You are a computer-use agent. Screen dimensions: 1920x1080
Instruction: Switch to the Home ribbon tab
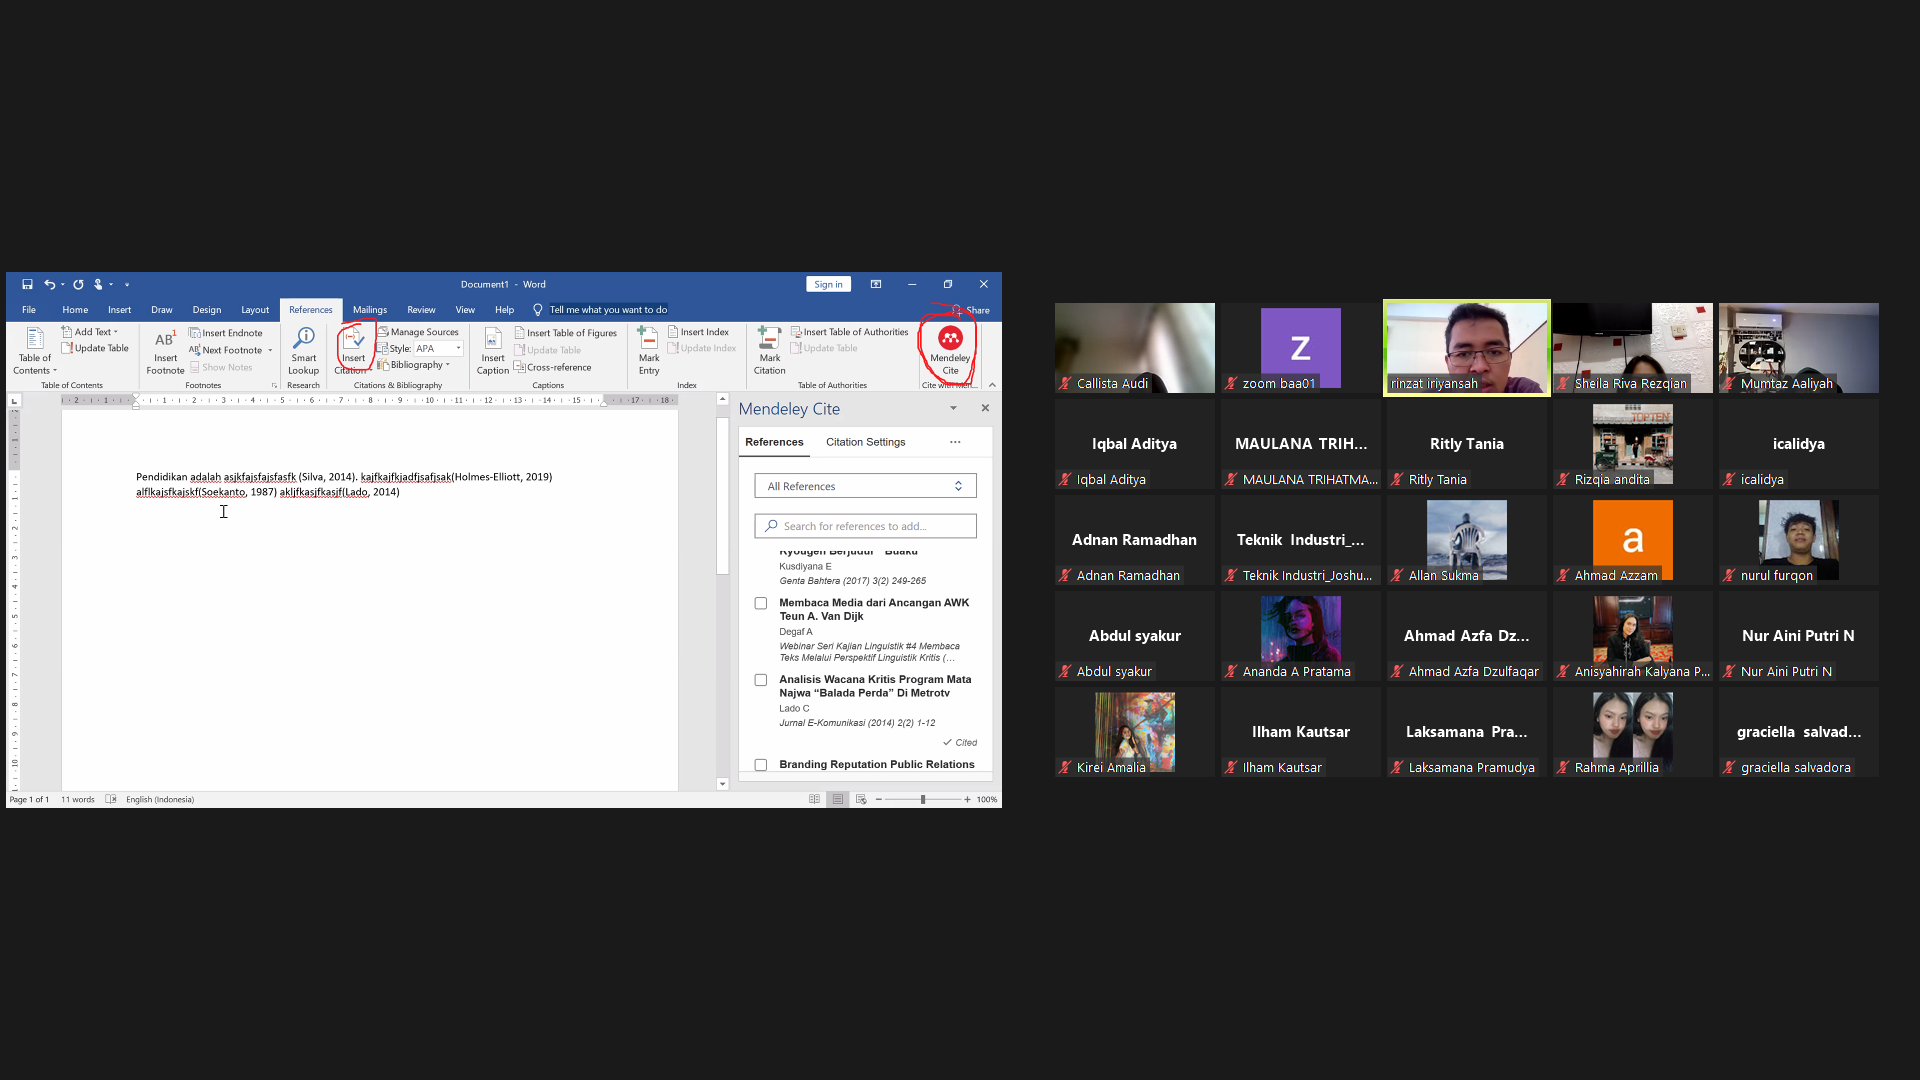coord(75,310)
